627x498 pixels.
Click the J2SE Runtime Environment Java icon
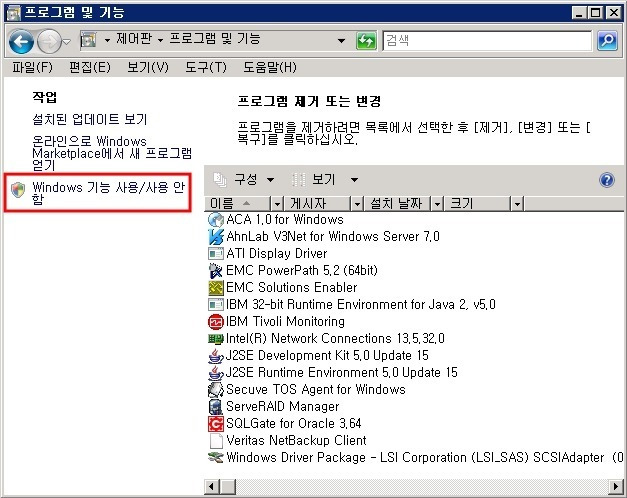216,373
